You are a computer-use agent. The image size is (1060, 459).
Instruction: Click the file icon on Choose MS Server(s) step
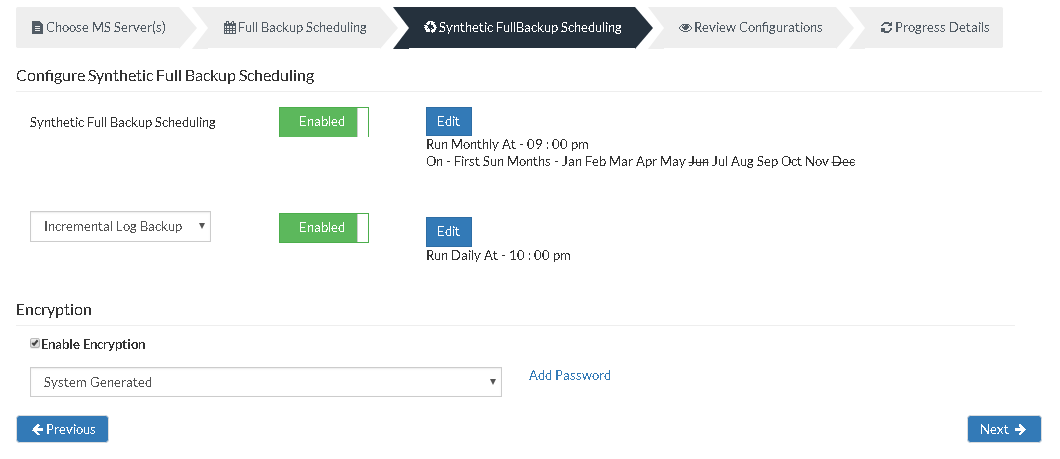coord(37,28)
